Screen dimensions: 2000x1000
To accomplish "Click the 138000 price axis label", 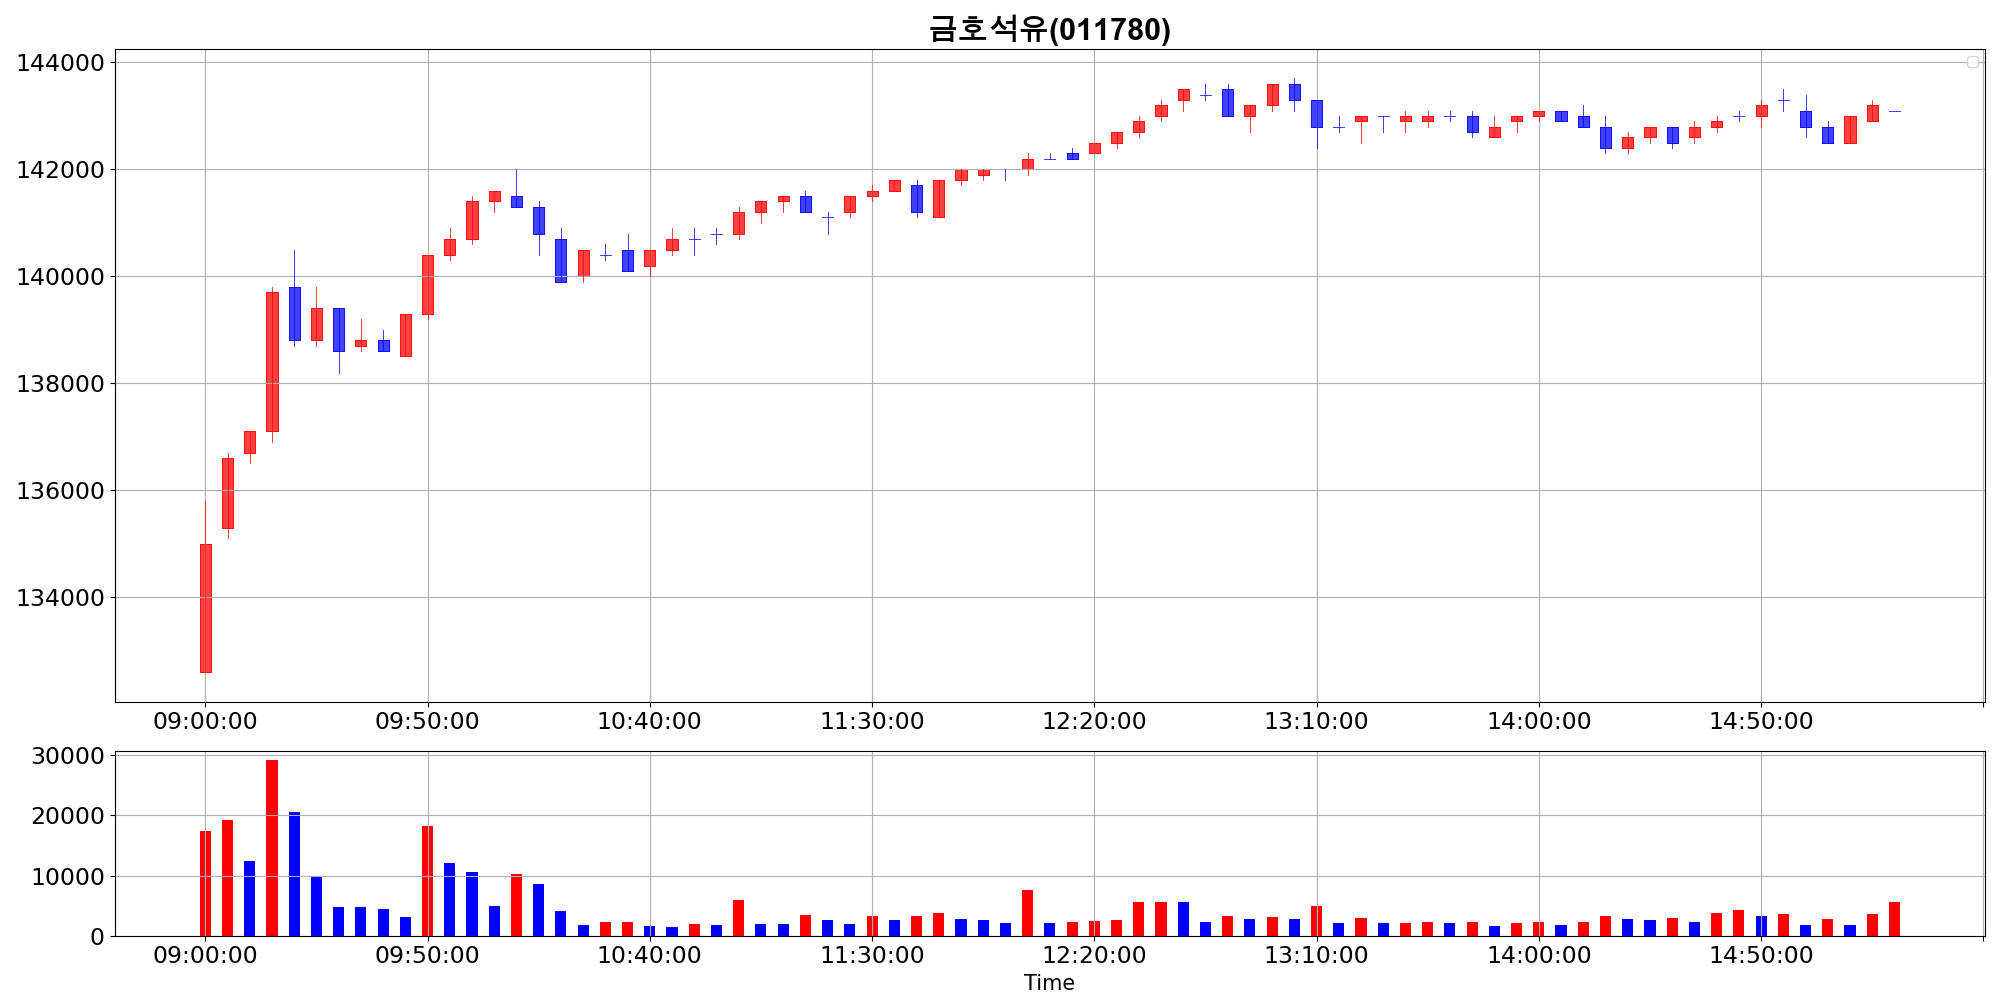I will click(60, 384).
